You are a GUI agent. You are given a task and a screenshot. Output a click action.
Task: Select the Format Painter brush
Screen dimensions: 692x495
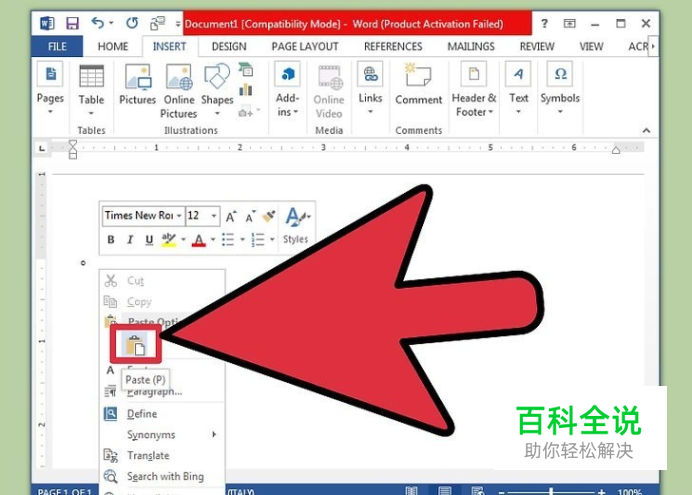coord(269,216)
